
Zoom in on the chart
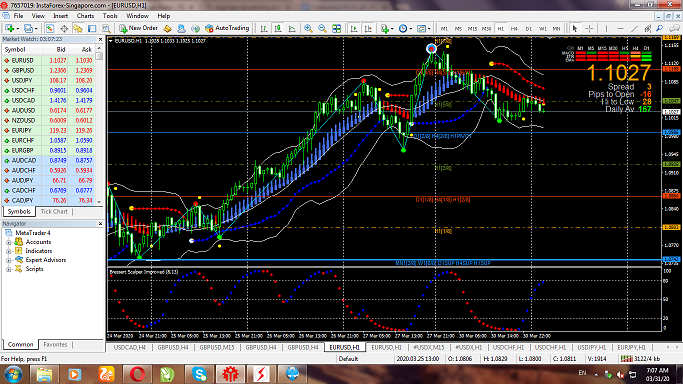[308, 28]
